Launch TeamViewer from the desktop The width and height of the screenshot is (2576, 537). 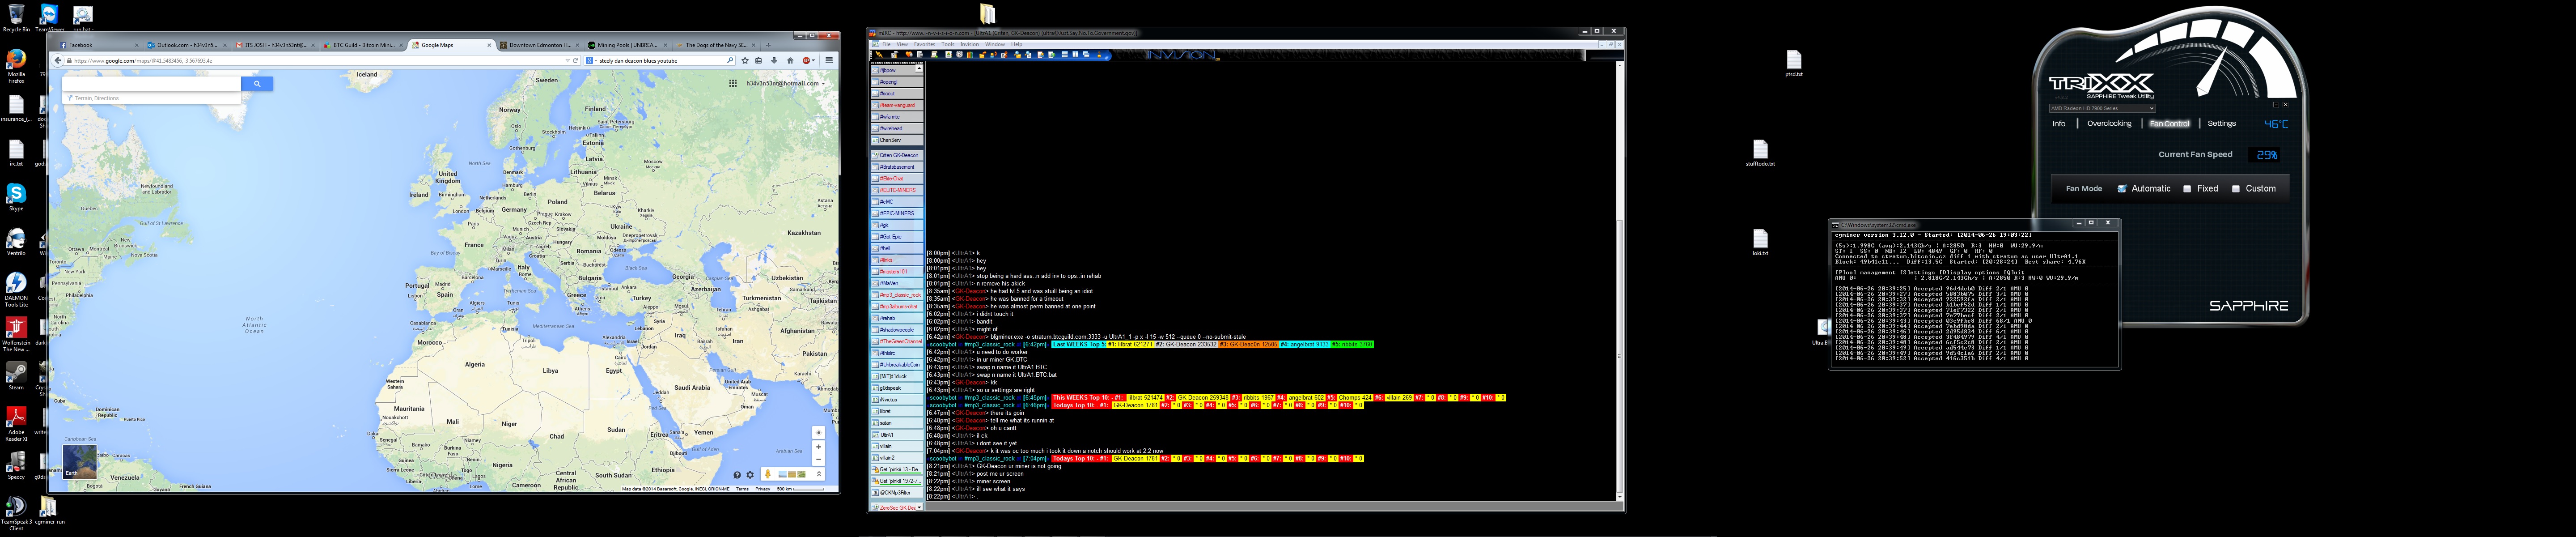tap(49, 17)
